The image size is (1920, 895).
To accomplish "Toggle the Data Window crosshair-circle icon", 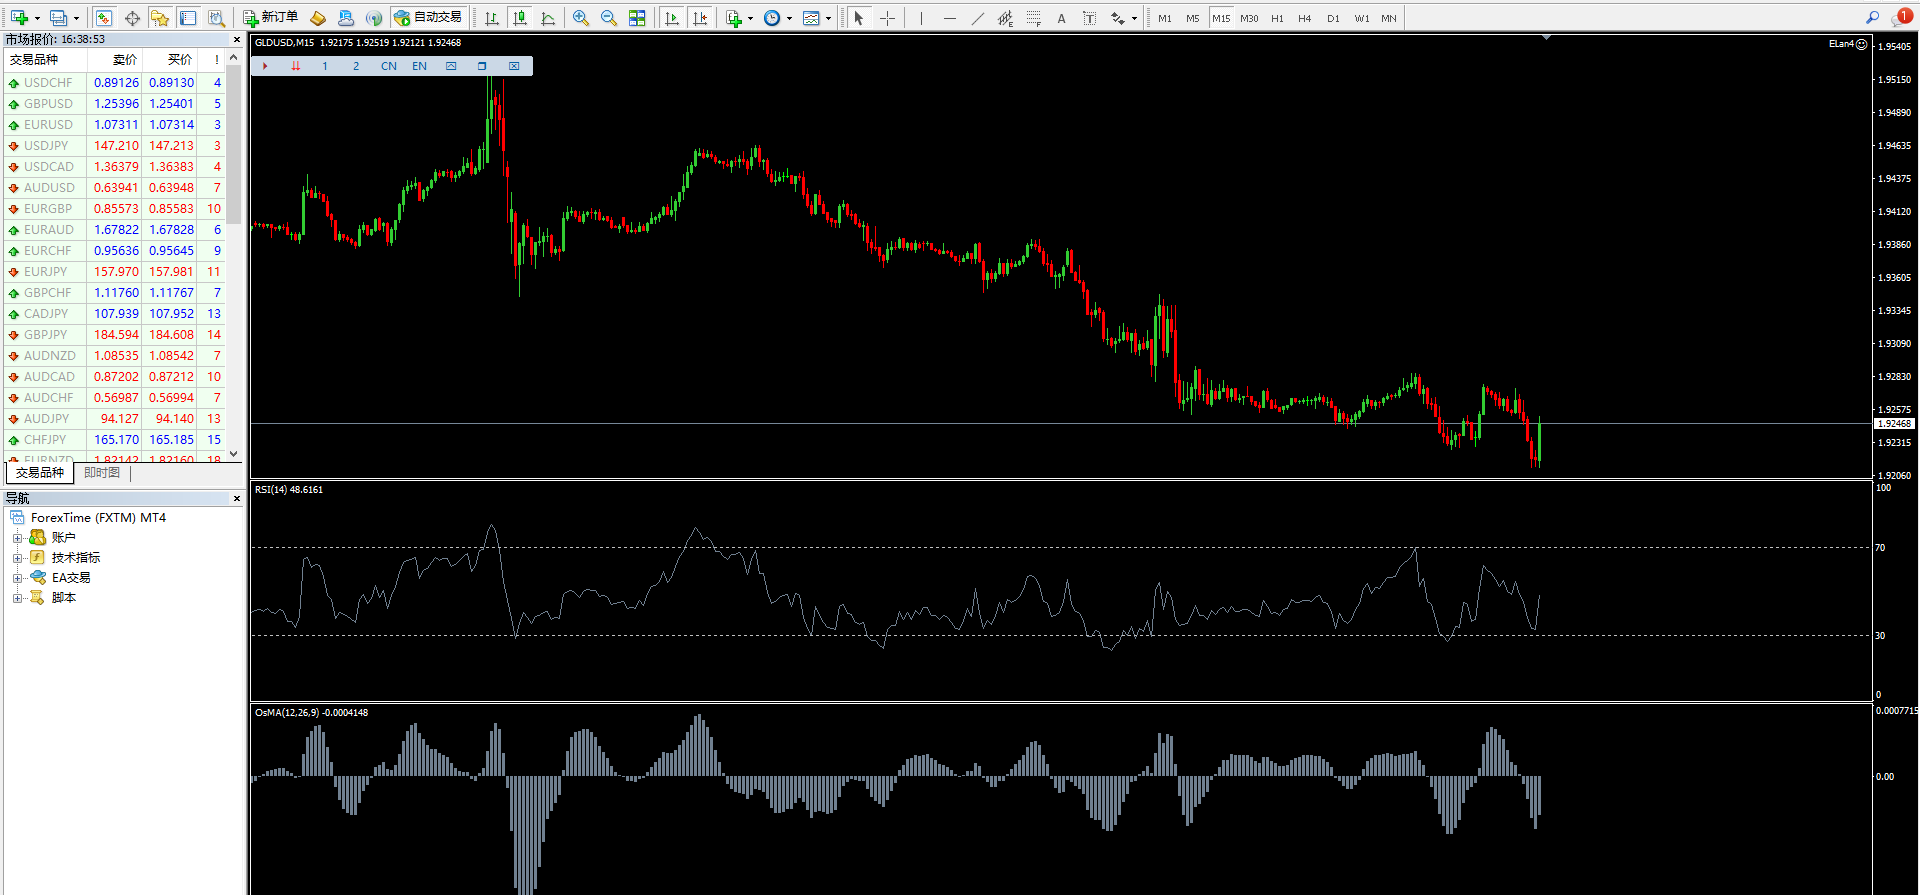I will [132, 18].
